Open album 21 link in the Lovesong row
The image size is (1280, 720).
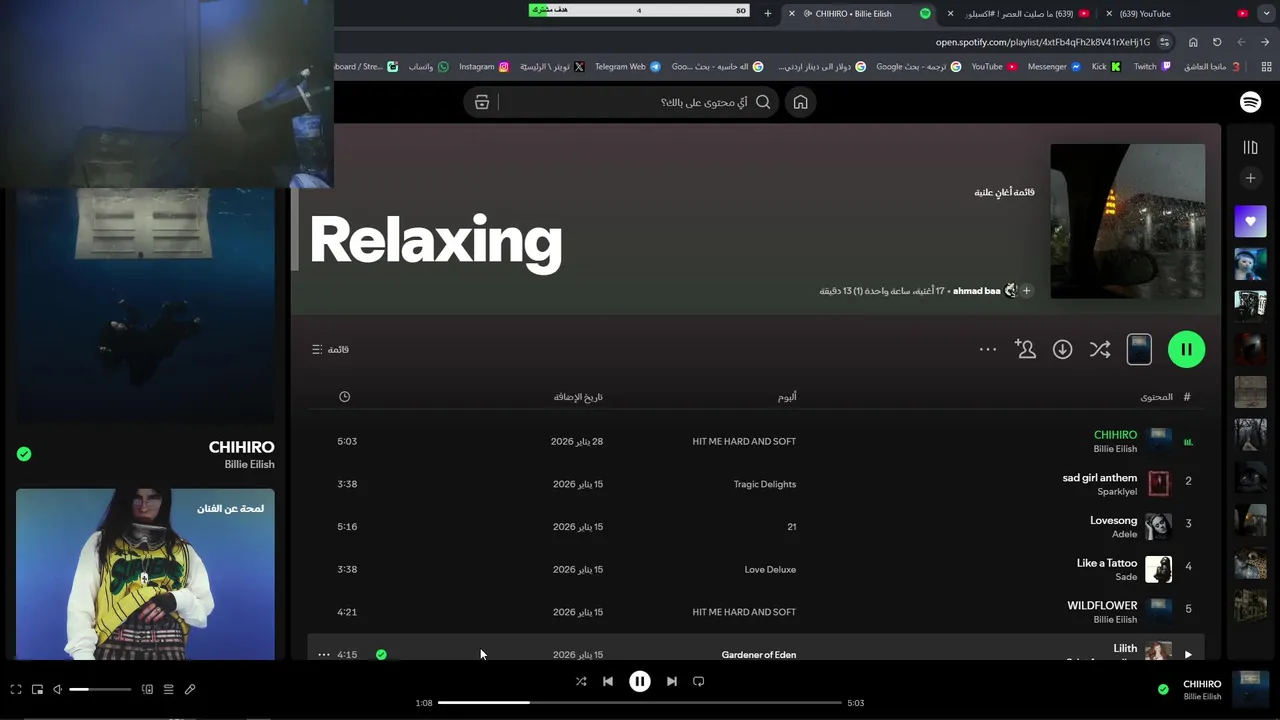tap(792, 527)
